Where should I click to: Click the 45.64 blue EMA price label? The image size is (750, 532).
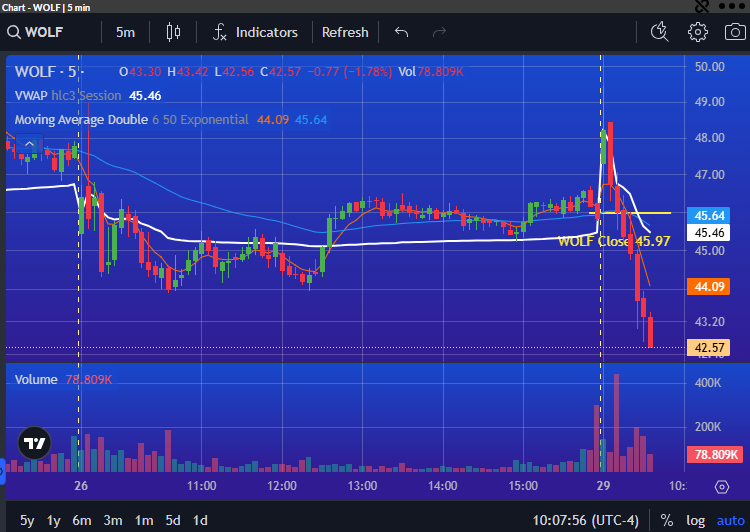(x=709, y=216)
